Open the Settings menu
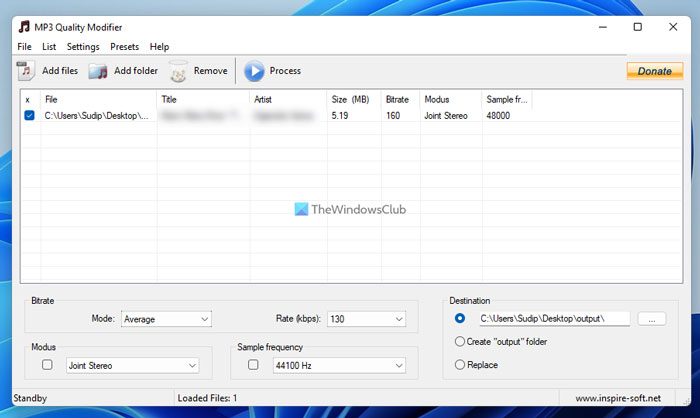Viewport: 700px width, 418px height. click(x=83, y=46)
